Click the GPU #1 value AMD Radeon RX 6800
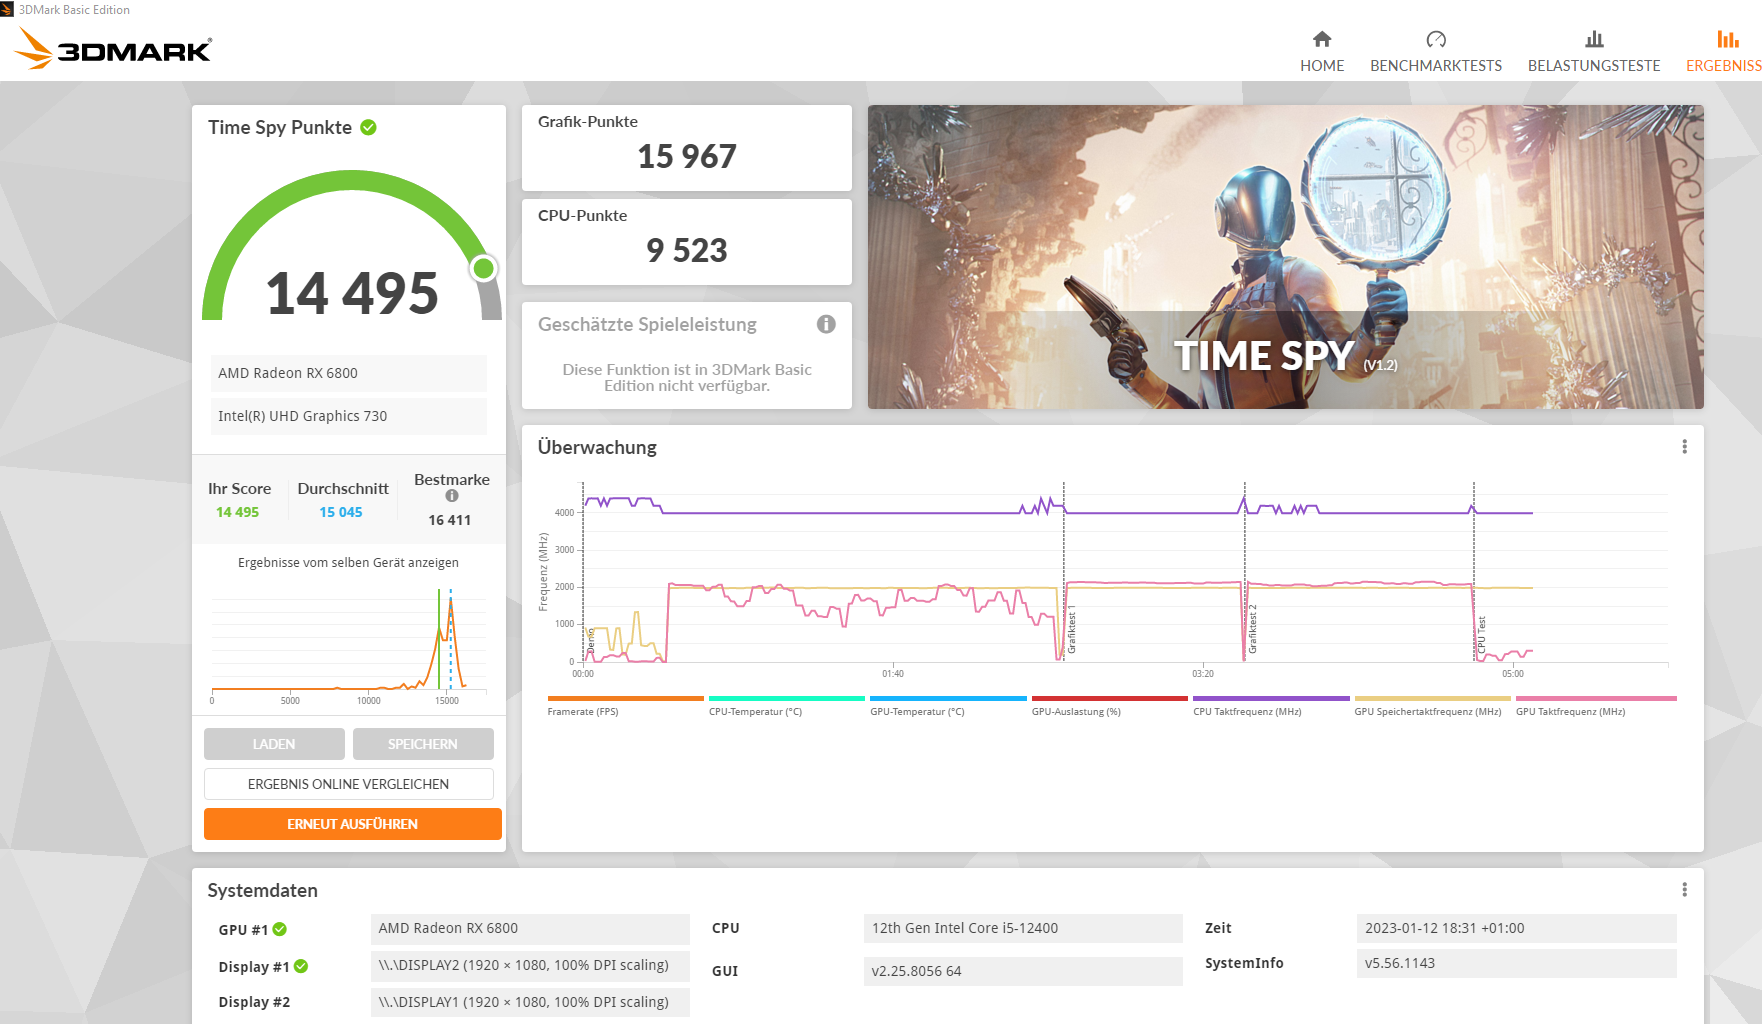This screenshot has height=1024, width=1762. [x=530, y=928]
